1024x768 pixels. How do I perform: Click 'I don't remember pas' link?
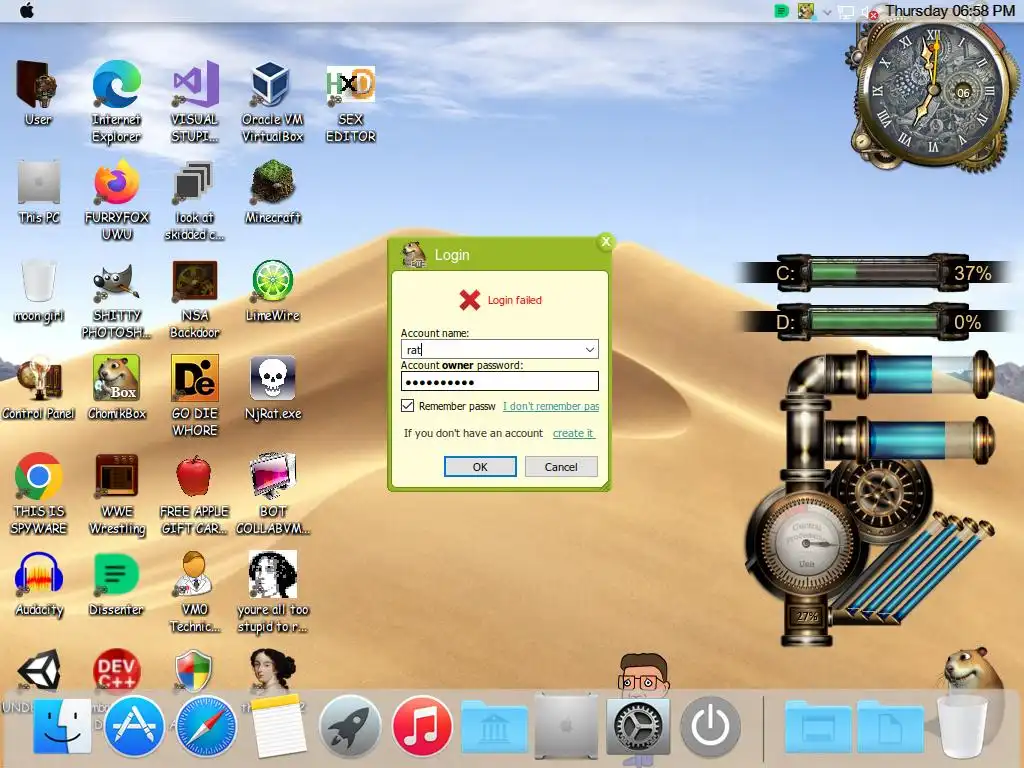pyautogui.click(x=551, y=406)
